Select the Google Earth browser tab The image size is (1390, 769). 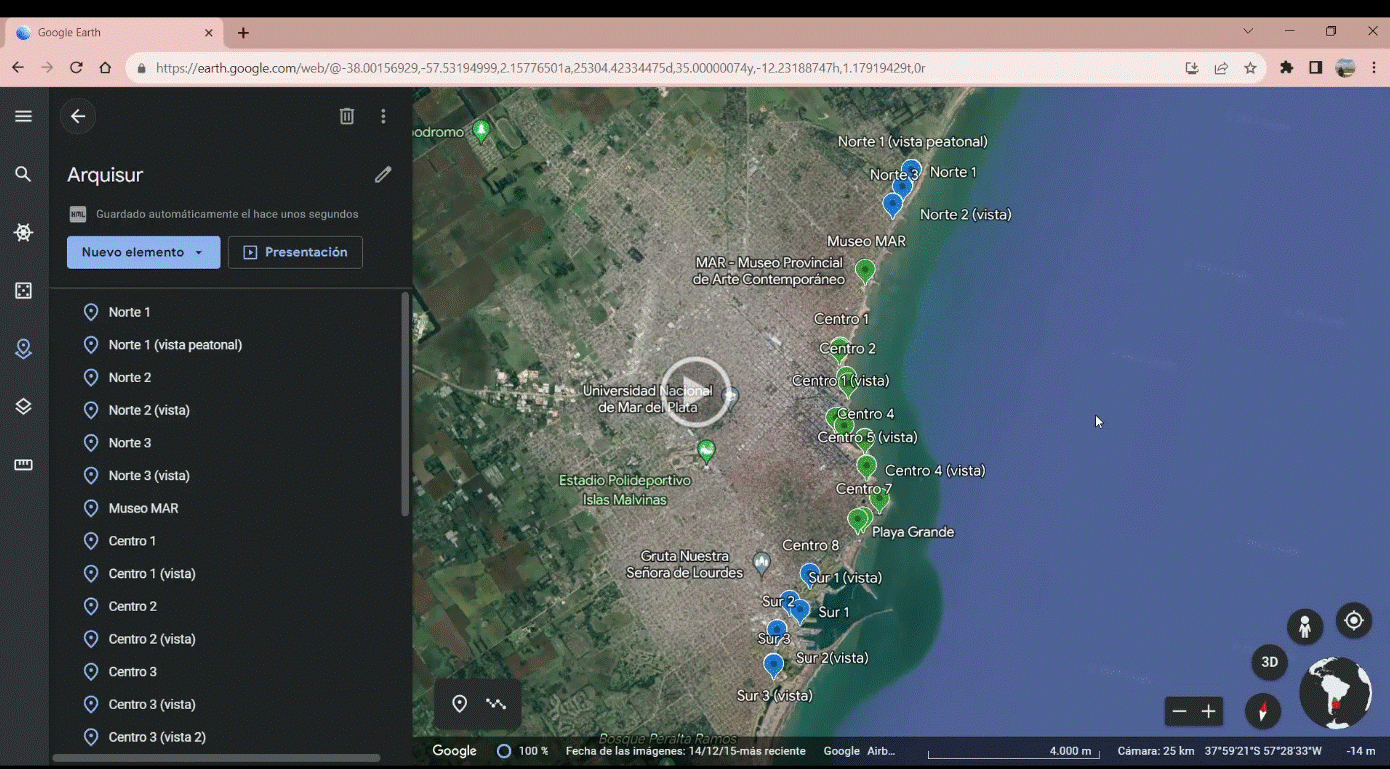point(115,33)
